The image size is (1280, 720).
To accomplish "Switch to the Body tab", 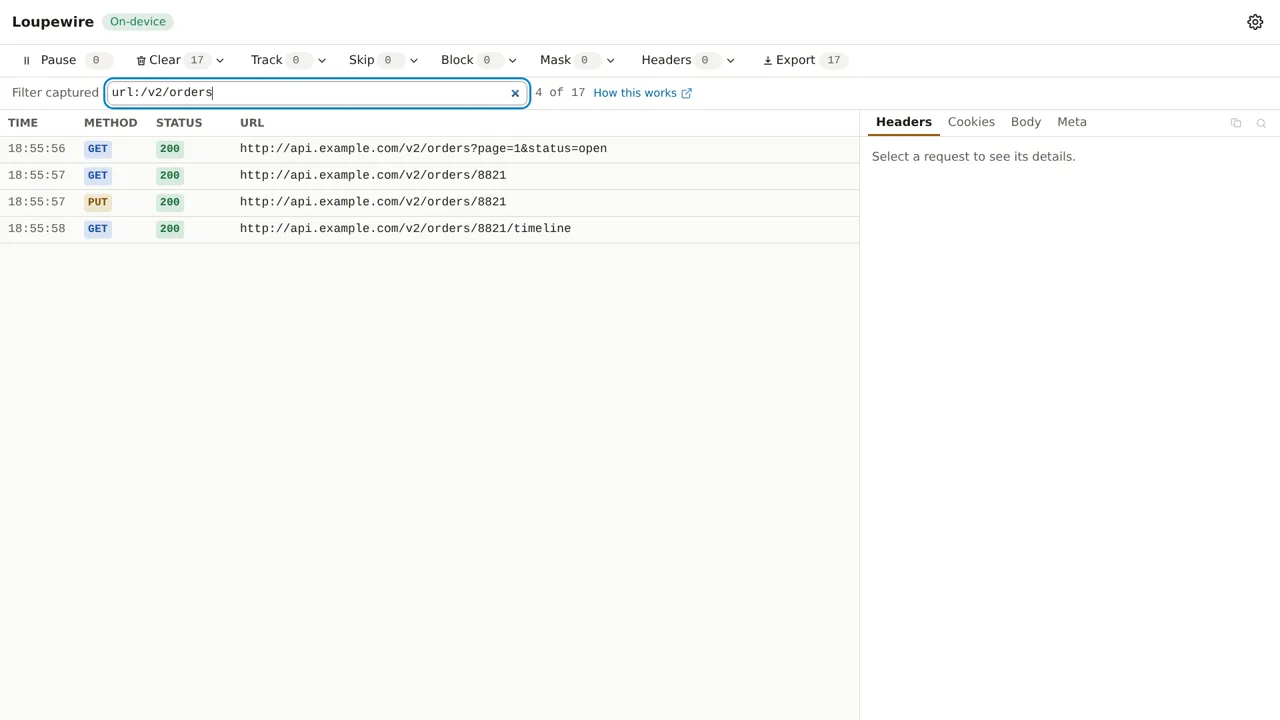I will [x=1026, y=122].
